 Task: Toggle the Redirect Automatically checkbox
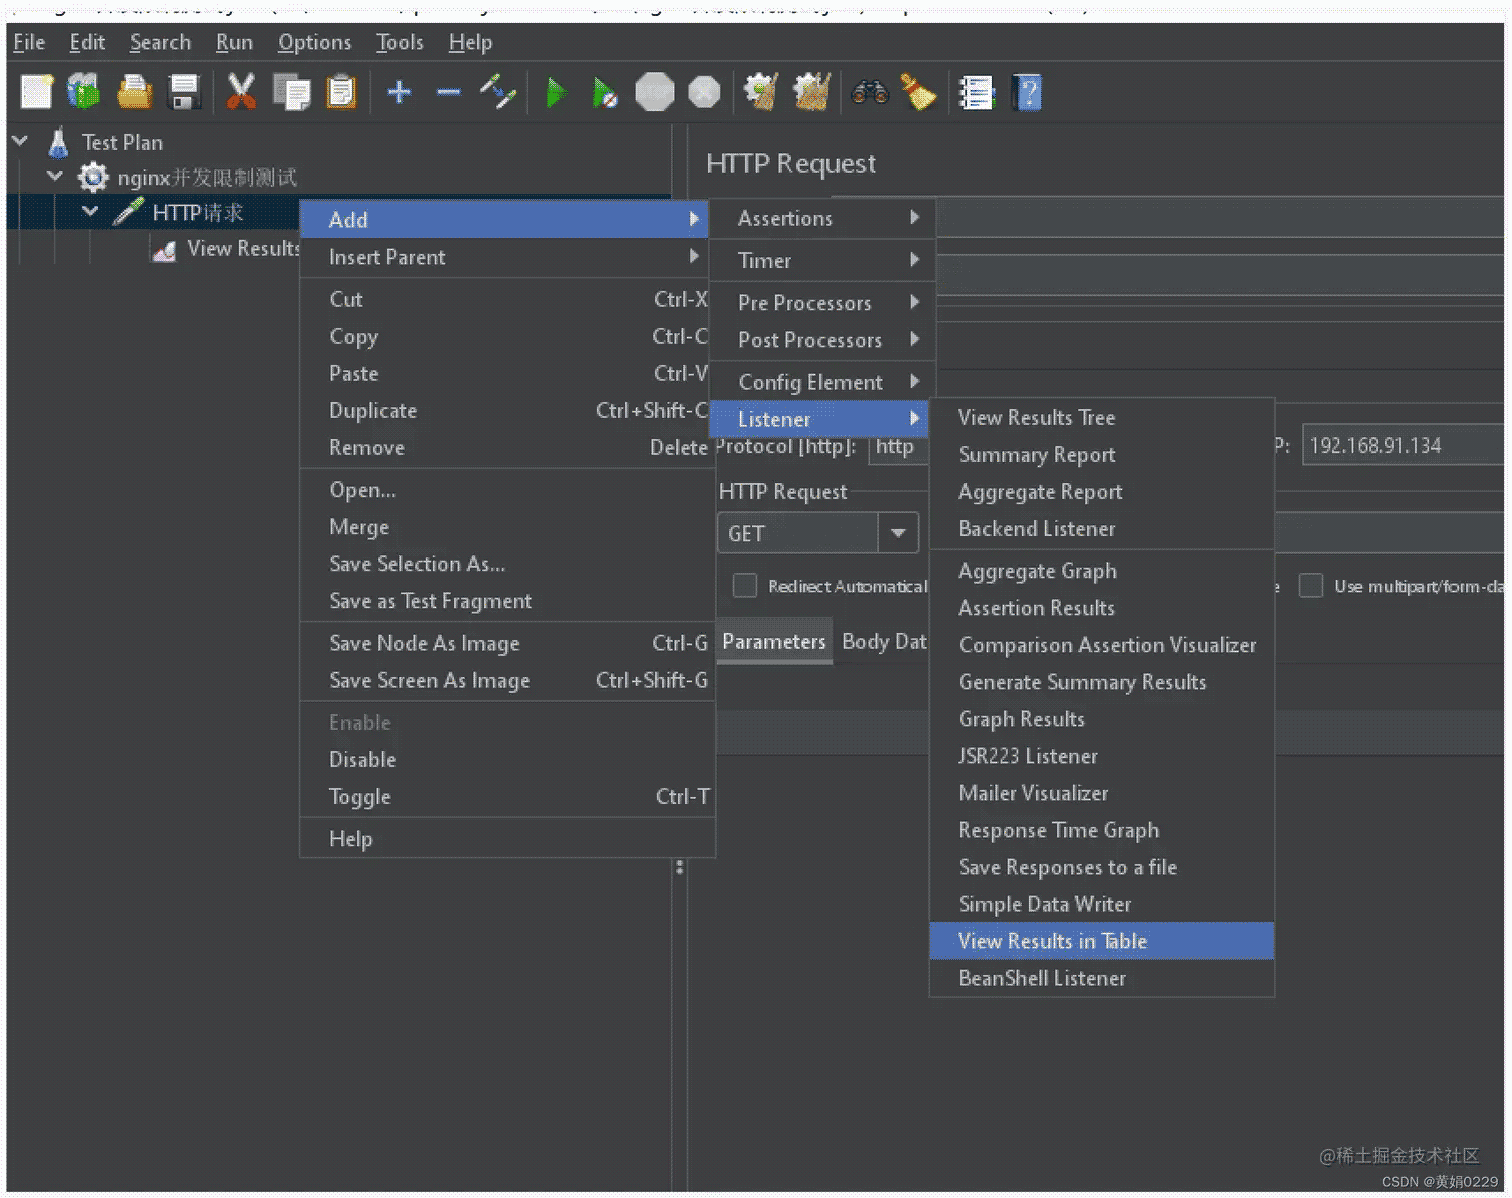[745, 586]
